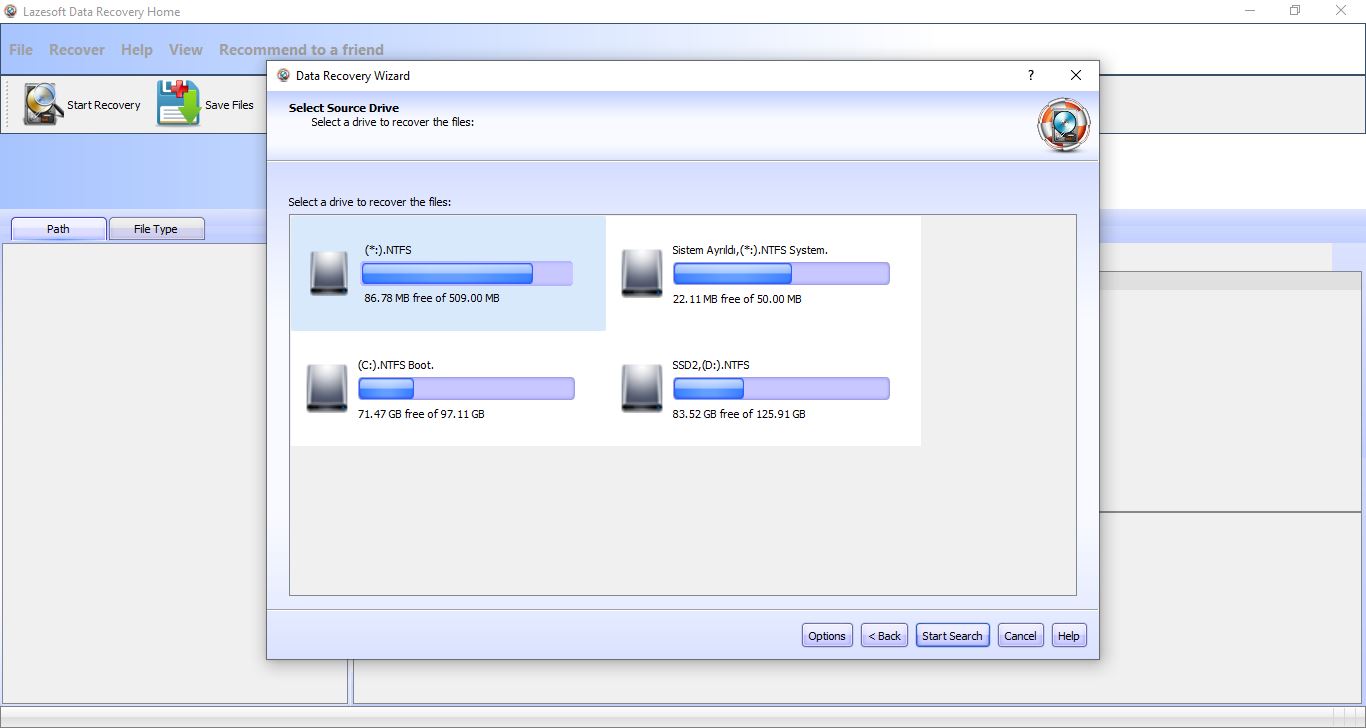Select the Sistem Ayrıldı drive icon
Screen dimensions: 1366x728
[642, 273]
